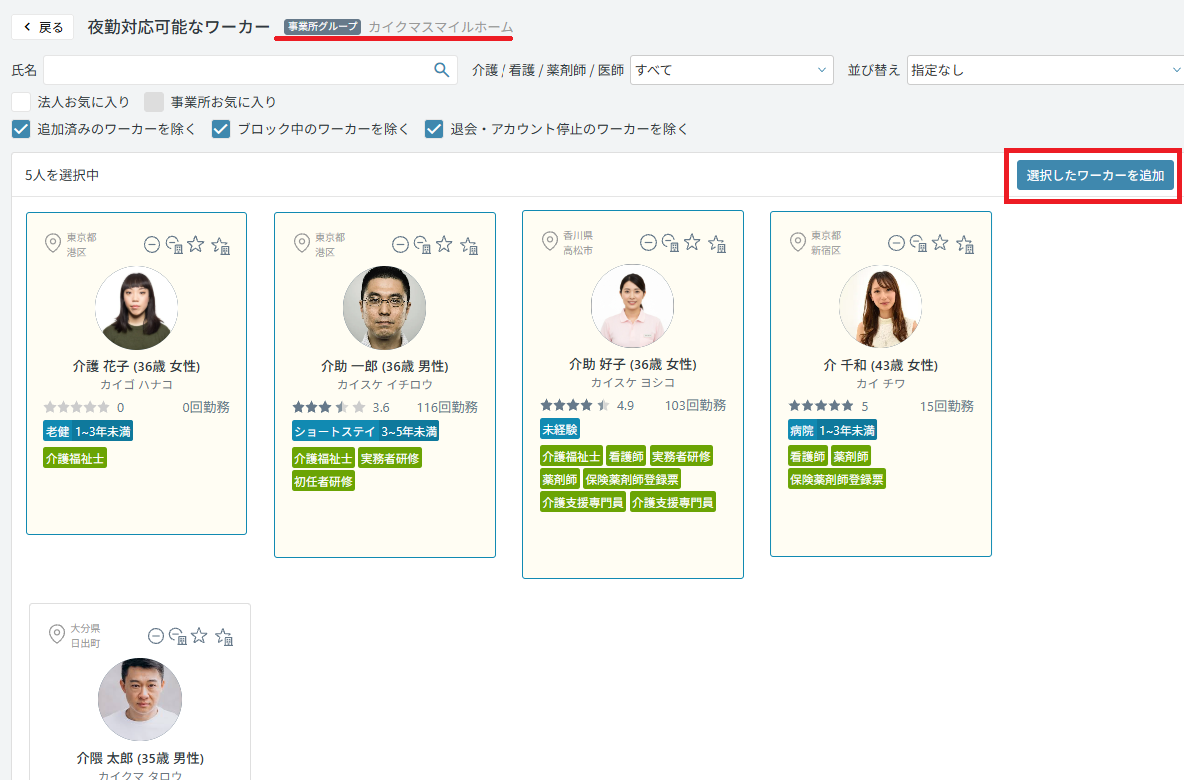Click the 事業所お気に入り checkbox

pos(154,102)
